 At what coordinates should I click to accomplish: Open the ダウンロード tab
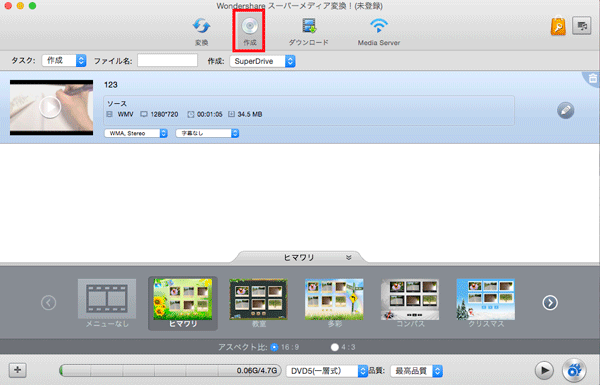click(x=308, y=31)
